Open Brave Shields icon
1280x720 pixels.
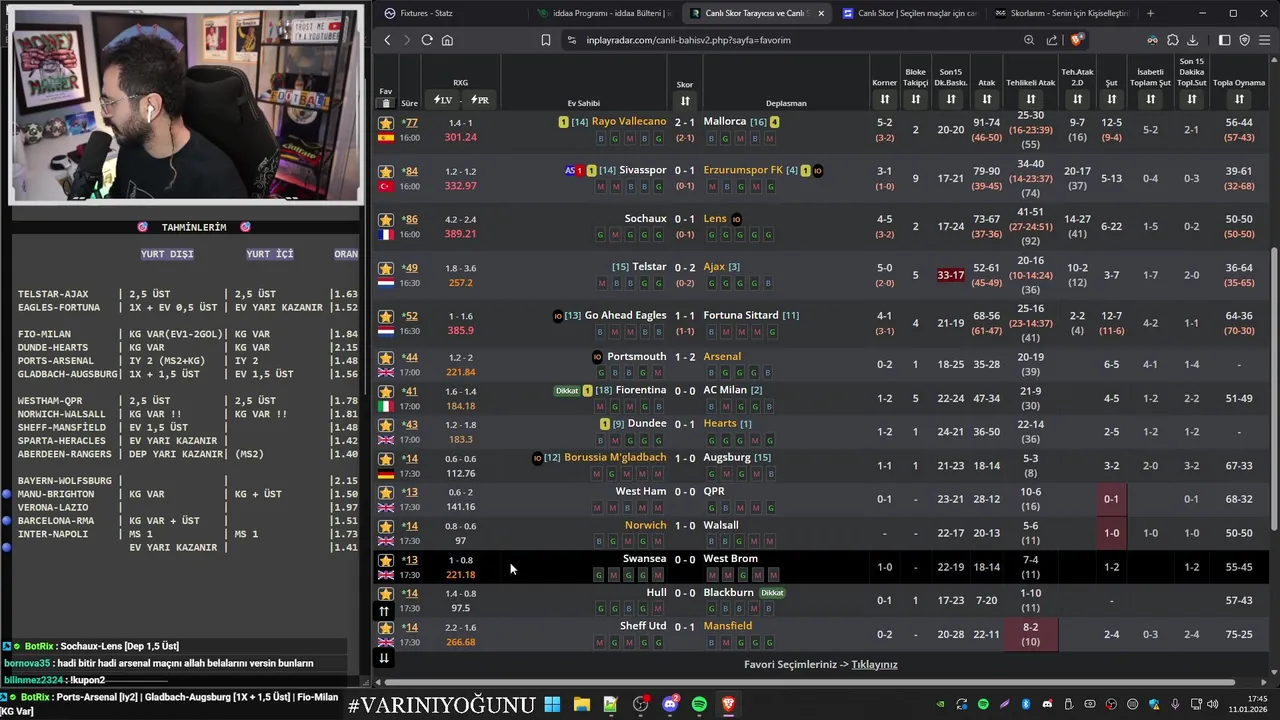coord(1076,40)
